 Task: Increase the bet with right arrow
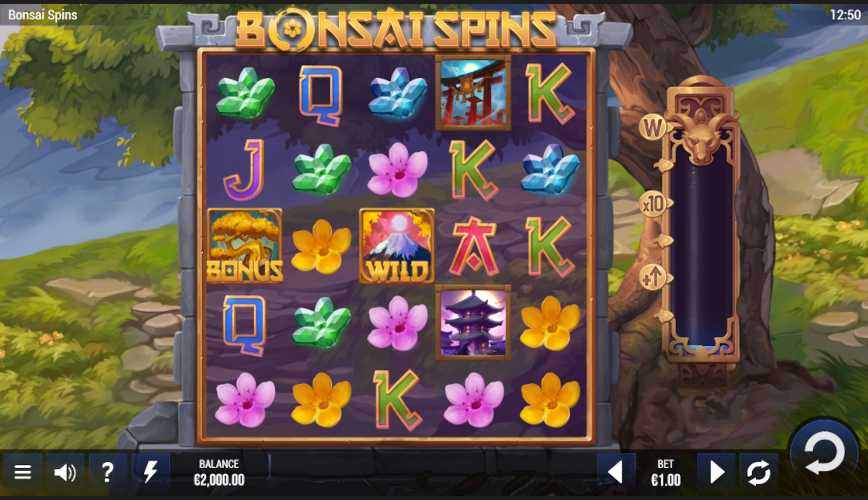716,472
